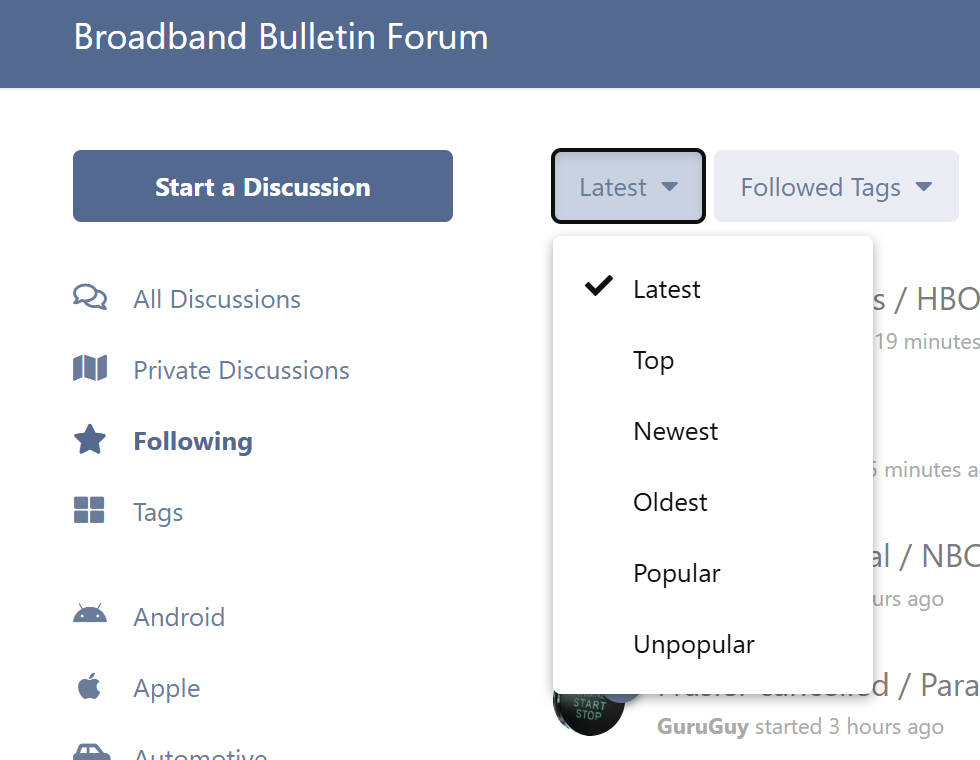Click the checkmark next to Latest
This screenshot has height=760, width=980.
pos(599,286)
